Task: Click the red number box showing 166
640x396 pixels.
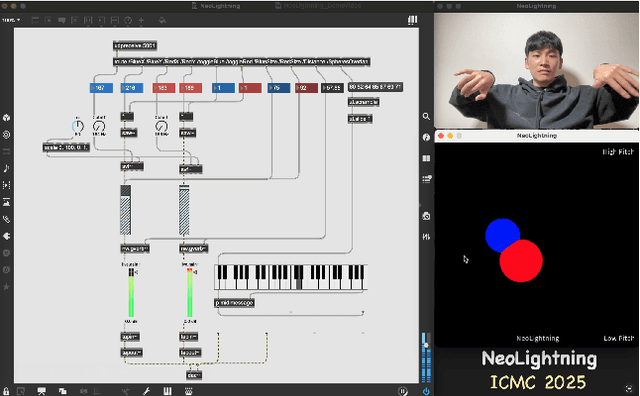Action: coord(190,88)
